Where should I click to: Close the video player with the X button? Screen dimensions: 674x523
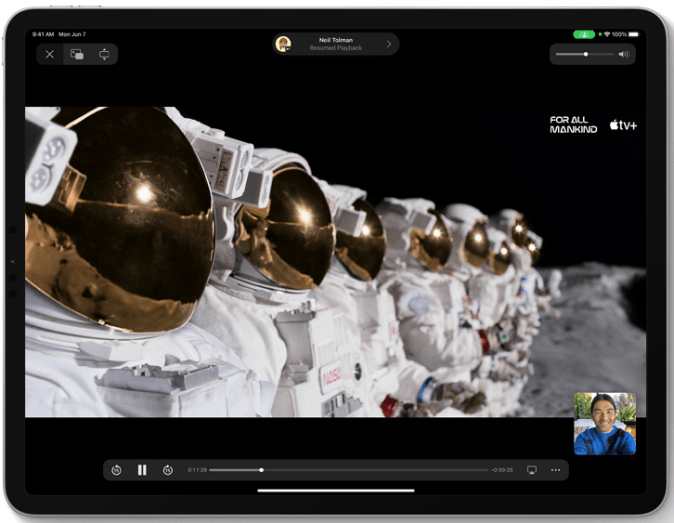point(50,55)
